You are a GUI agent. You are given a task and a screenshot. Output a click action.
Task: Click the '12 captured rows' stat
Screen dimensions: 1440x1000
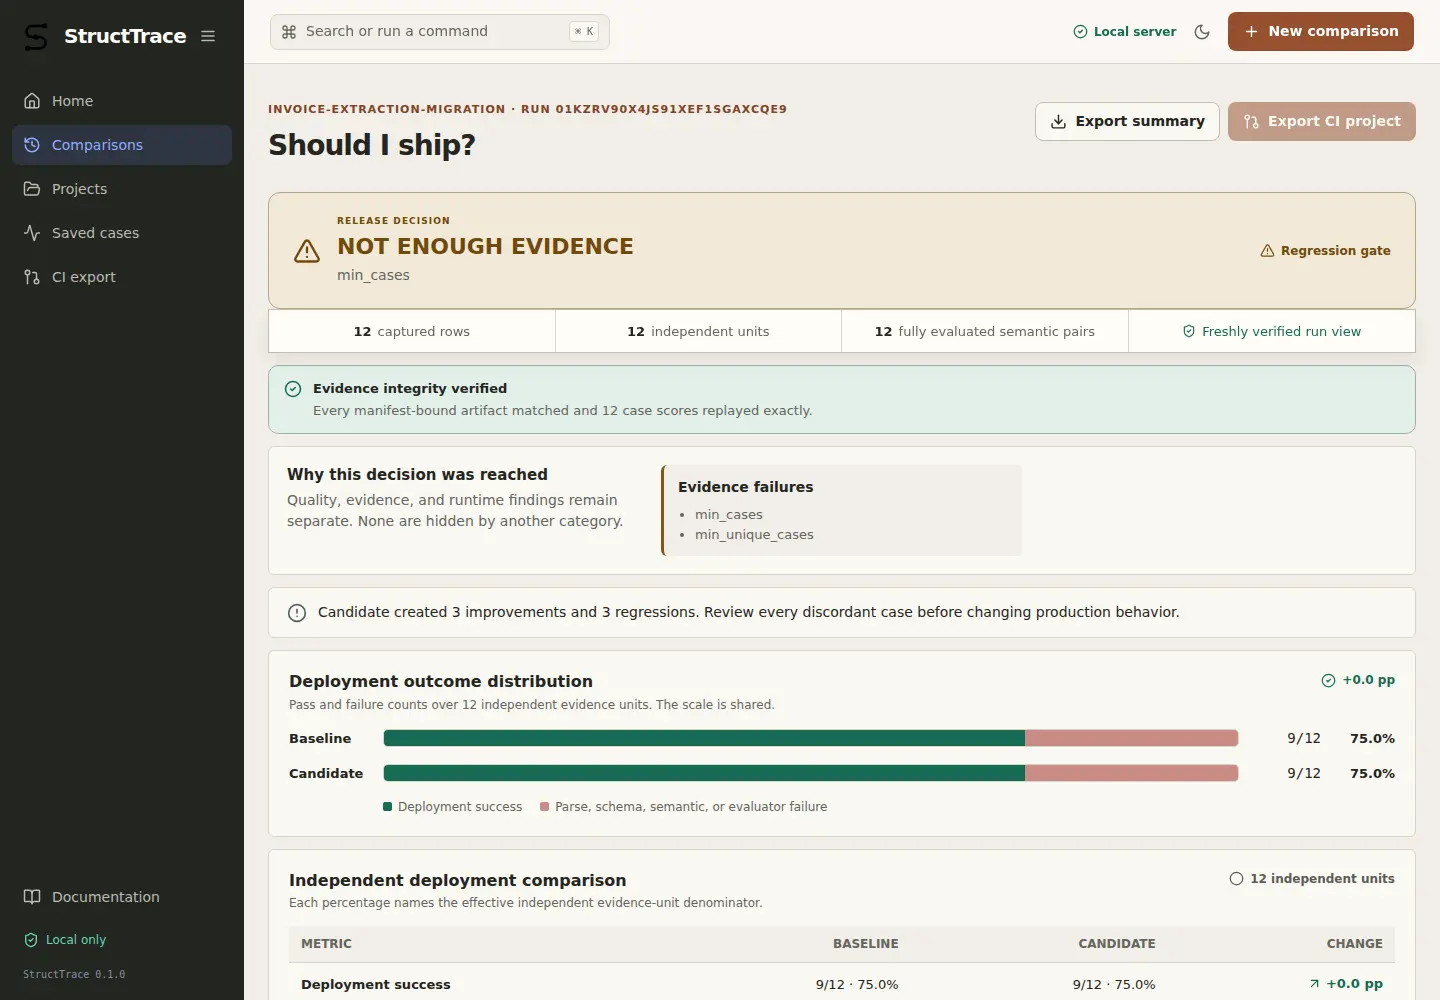pos(412,332)
